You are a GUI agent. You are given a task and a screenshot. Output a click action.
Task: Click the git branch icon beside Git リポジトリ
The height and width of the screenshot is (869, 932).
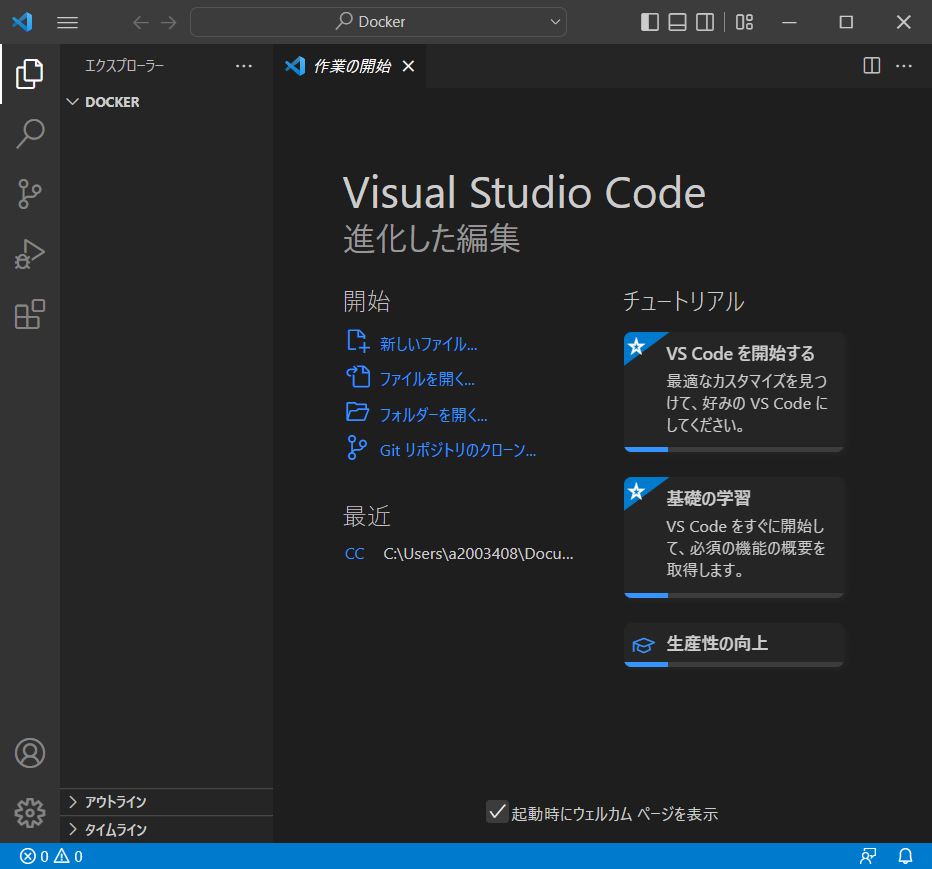[357, 448]
